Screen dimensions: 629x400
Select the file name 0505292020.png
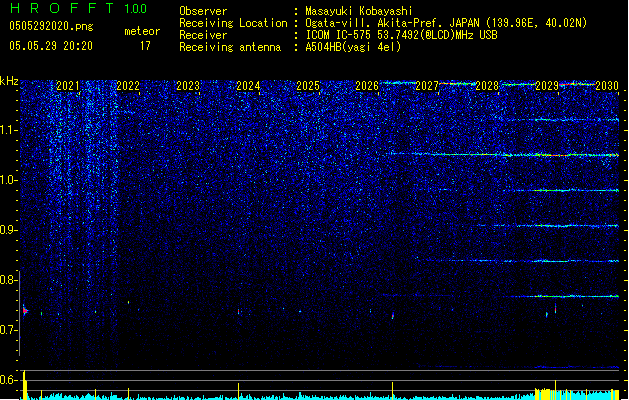coord(51,26)
